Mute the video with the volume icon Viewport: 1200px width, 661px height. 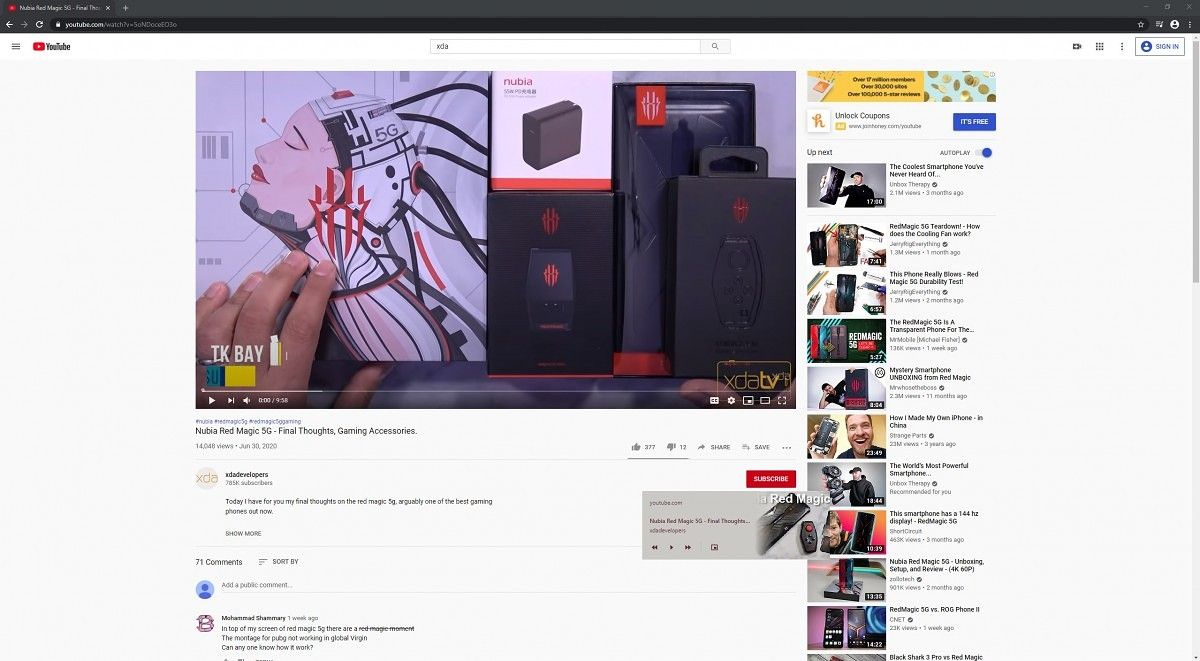pos(246,400)
